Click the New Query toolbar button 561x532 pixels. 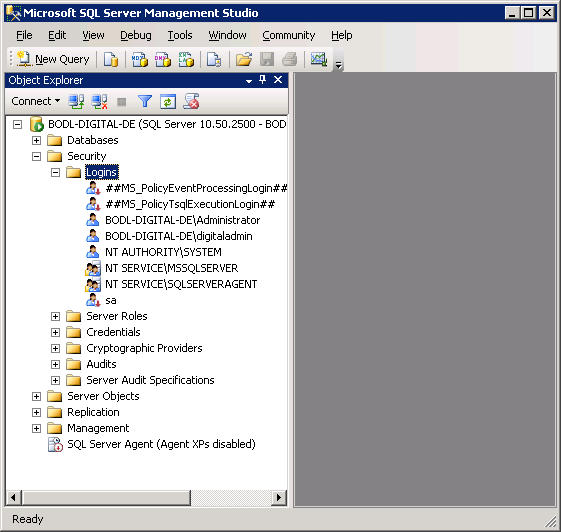click(53, 59)
